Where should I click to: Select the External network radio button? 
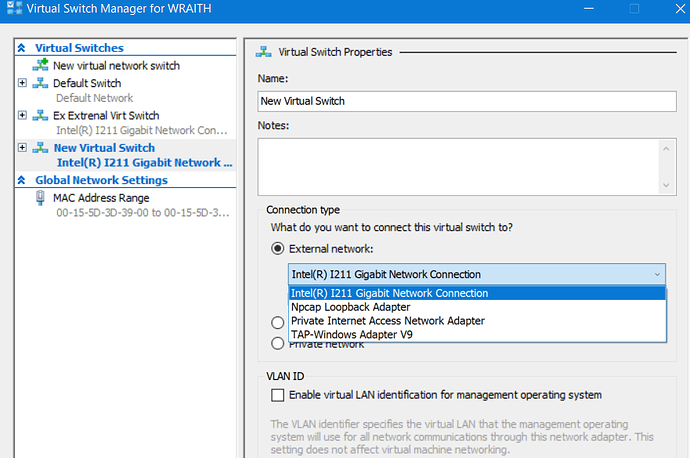click(277, 249)
